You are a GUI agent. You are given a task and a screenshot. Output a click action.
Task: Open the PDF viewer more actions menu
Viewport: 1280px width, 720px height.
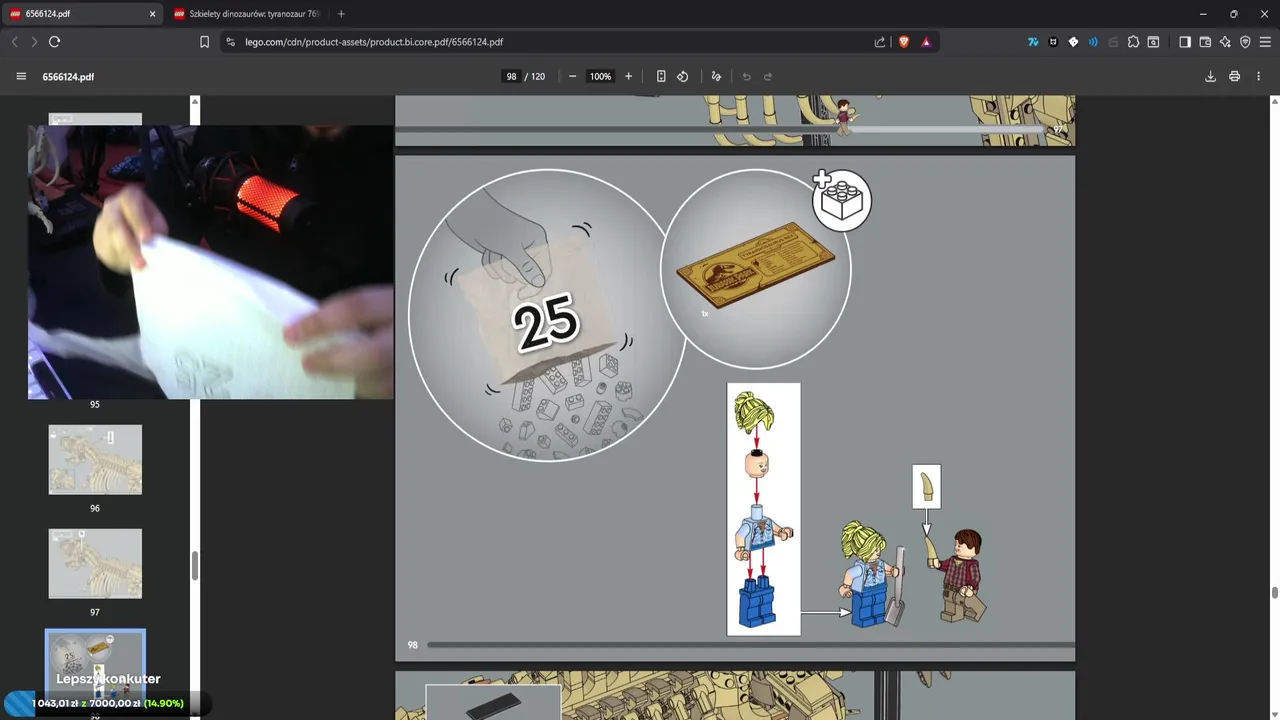[x=1258, y=76]
